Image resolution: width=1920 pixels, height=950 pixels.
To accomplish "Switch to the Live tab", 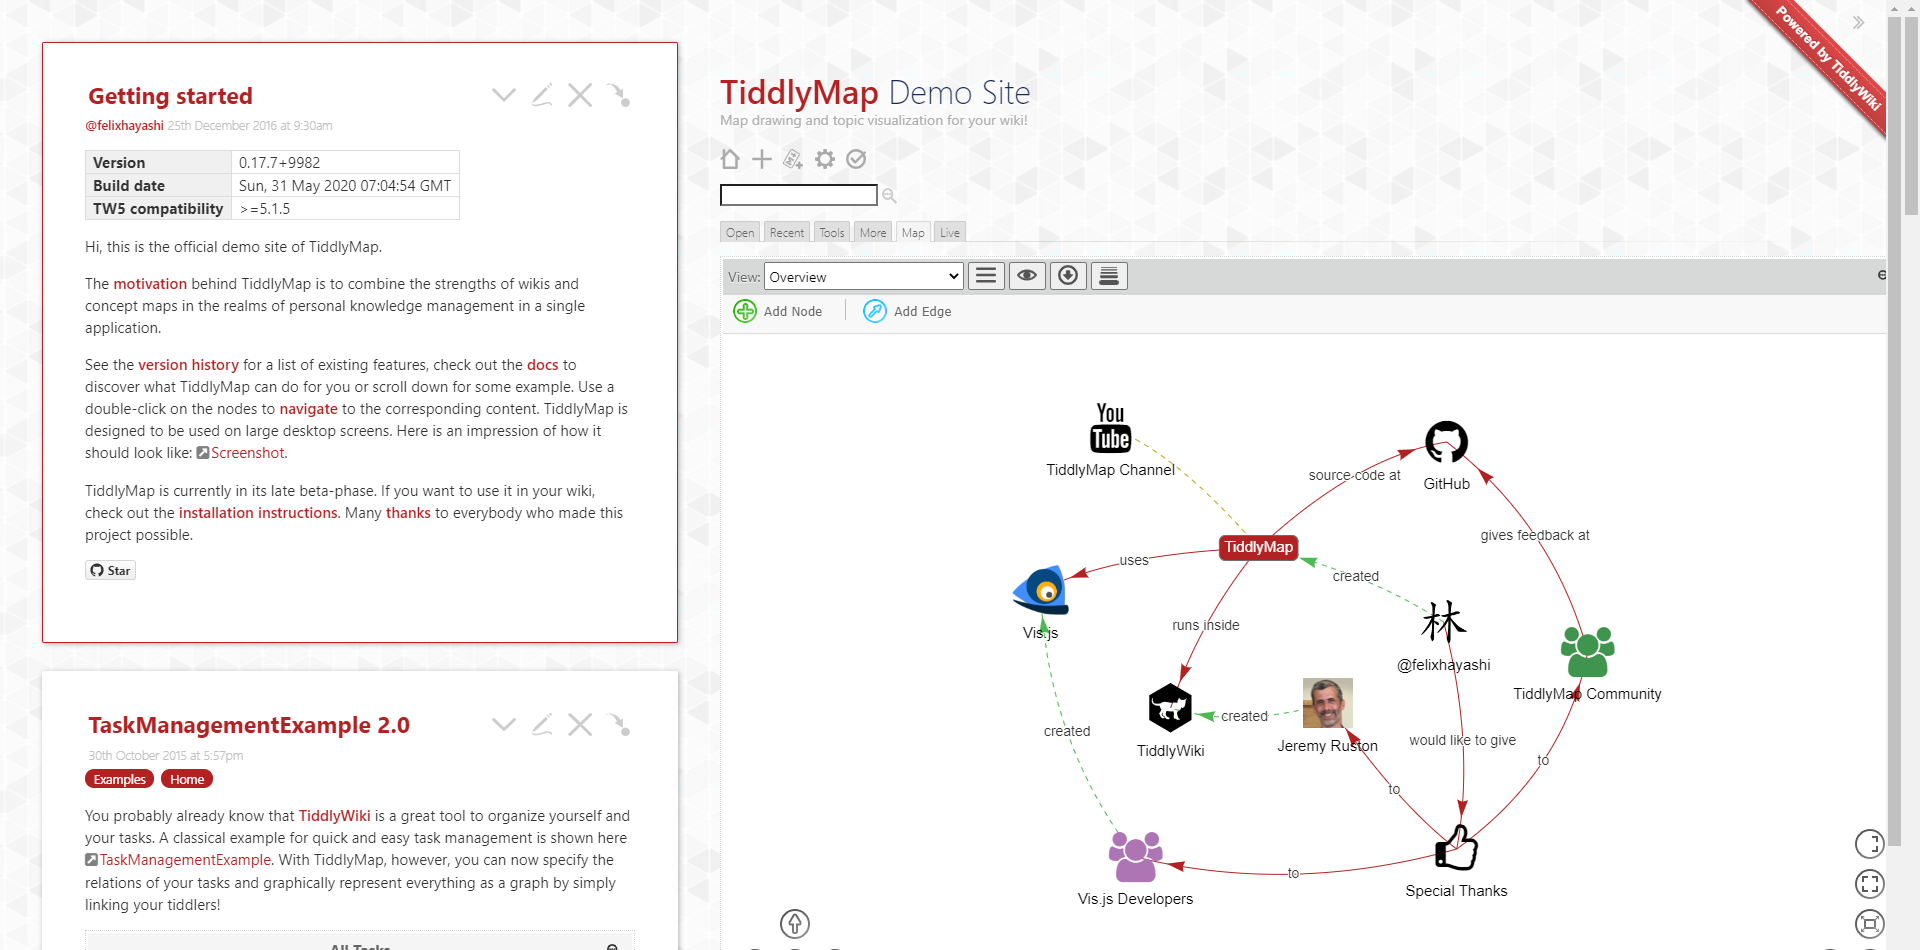I will 950,232.
